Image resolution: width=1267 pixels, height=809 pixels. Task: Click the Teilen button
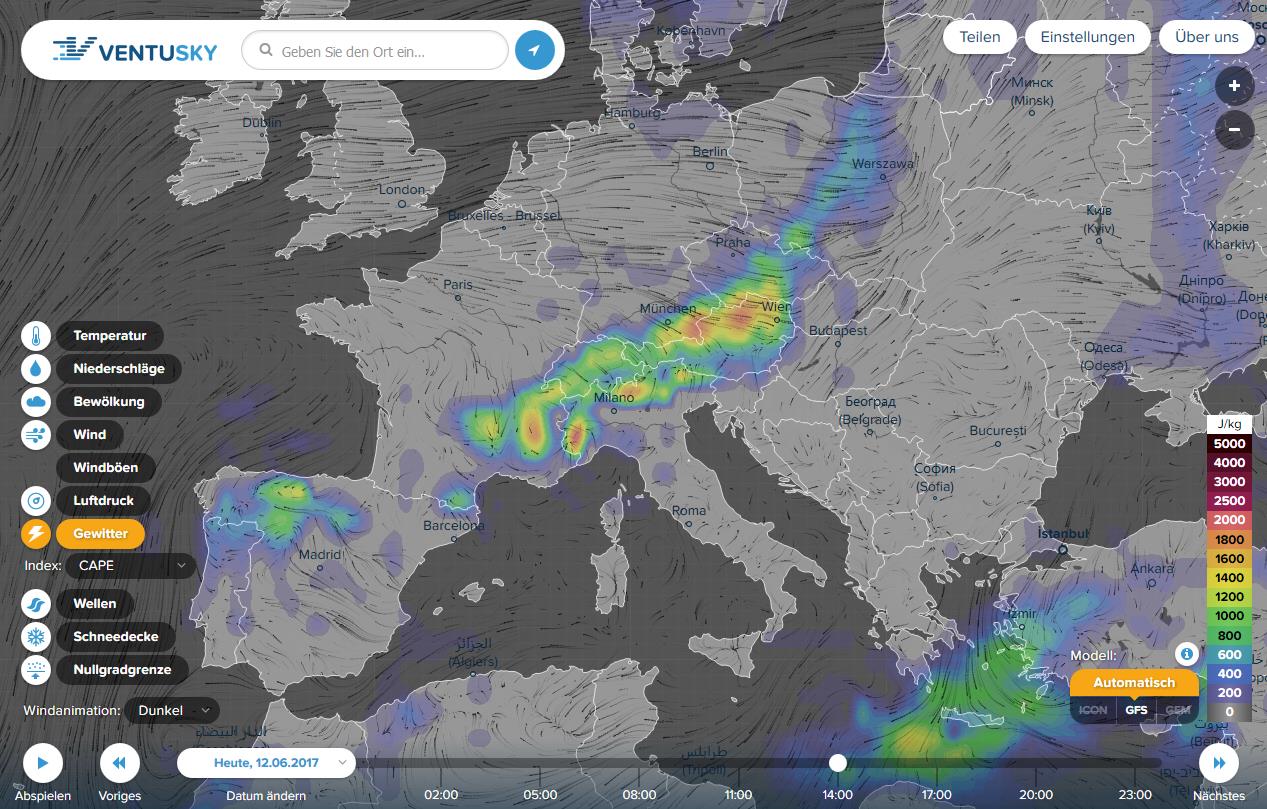980,37
